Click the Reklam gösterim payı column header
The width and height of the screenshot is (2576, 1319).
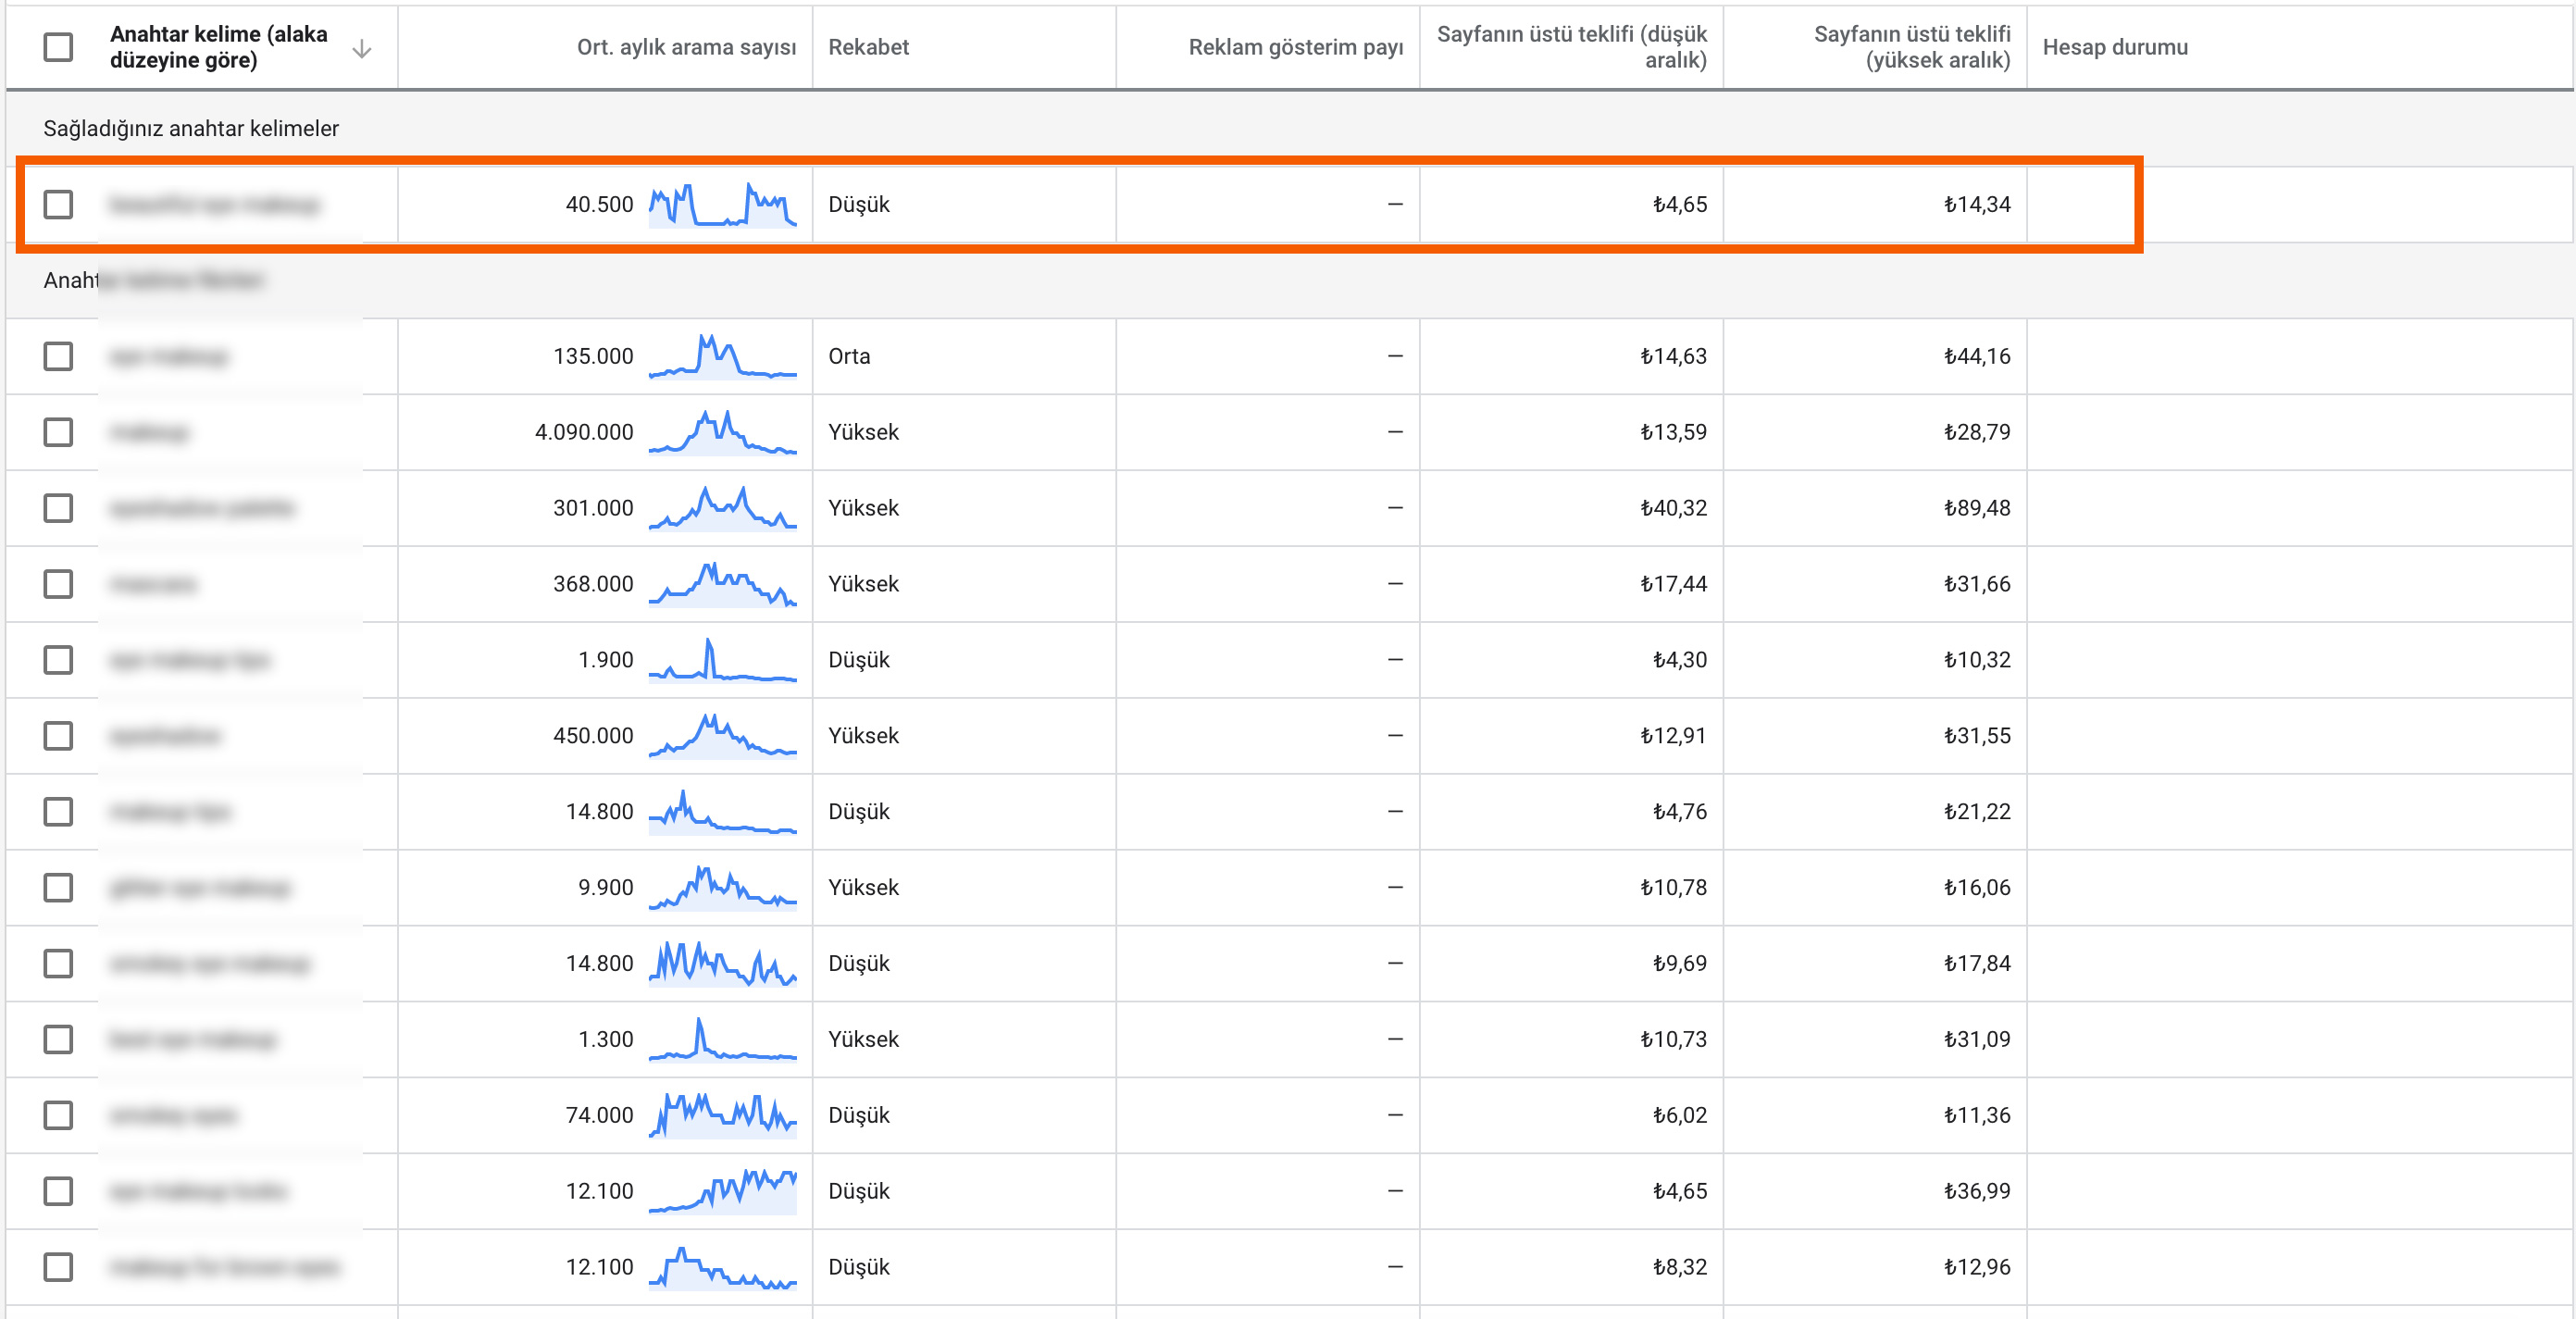[x=1295, y=47]
